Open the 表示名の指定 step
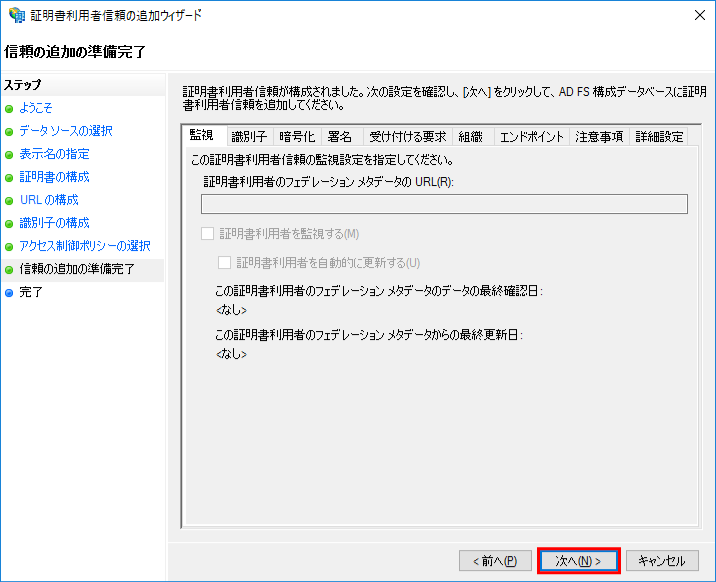The height and width of the screenshot is (582, 716). tap(54, 154)
